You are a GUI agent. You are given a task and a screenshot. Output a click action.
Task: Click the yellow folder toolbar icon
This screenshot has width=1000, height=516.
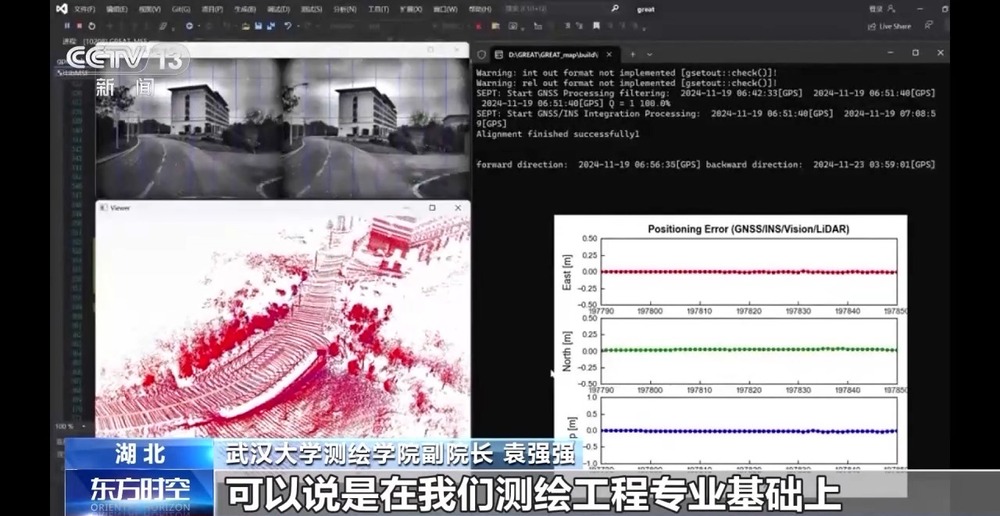[x=496, y=26]
